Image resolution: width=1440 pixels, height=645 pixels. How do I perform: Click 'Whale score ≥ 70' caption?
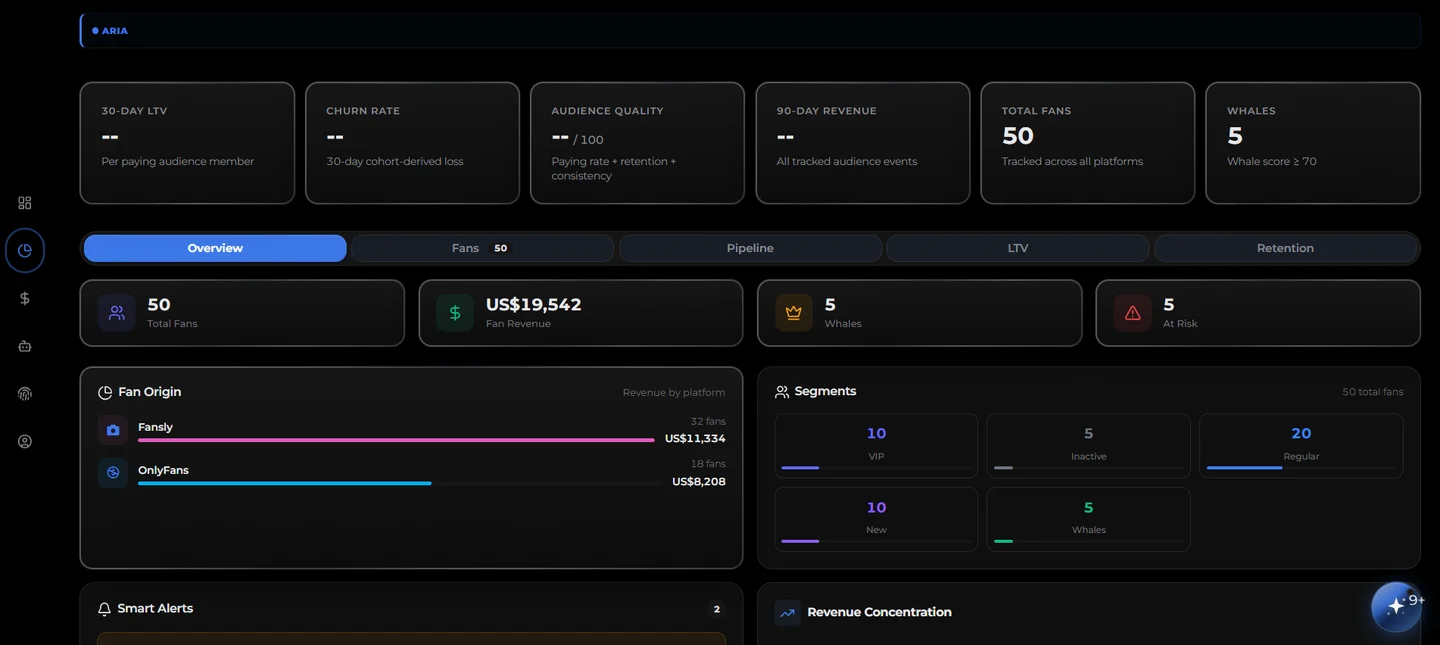pyautogui.click(x=1272, y=161)
